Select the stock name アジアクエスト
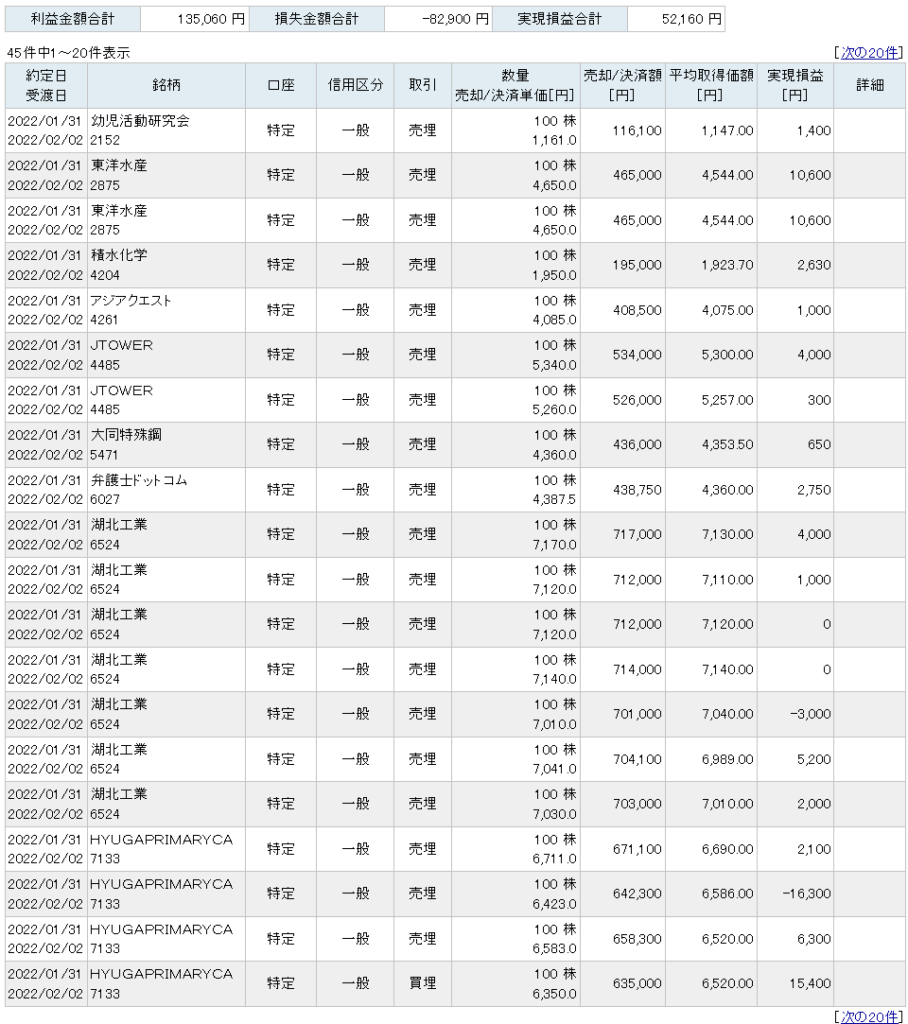The image size is (908, 1024). pos(131,300)
